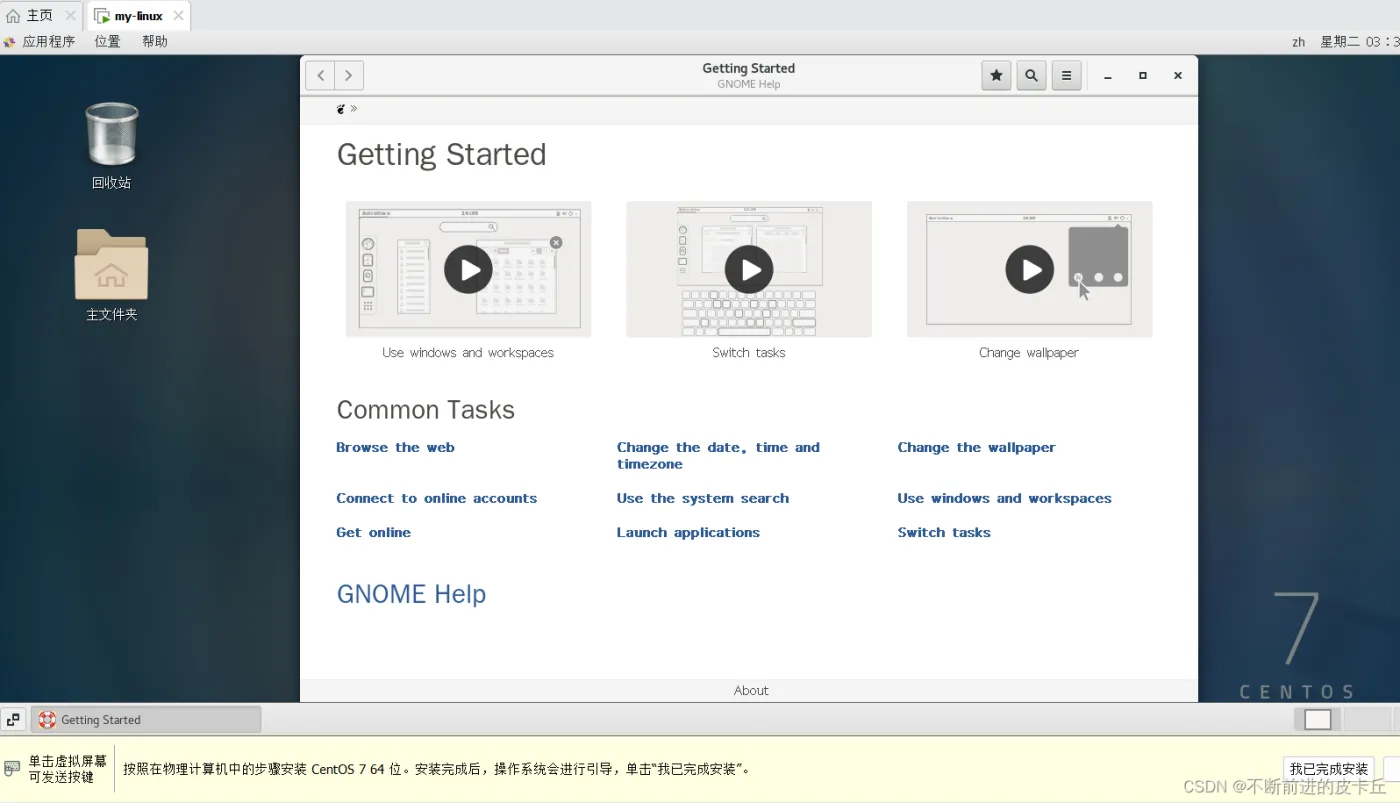Close the 主页 tab
This screenshot has height=803, width=1400.
click(70, 16)
